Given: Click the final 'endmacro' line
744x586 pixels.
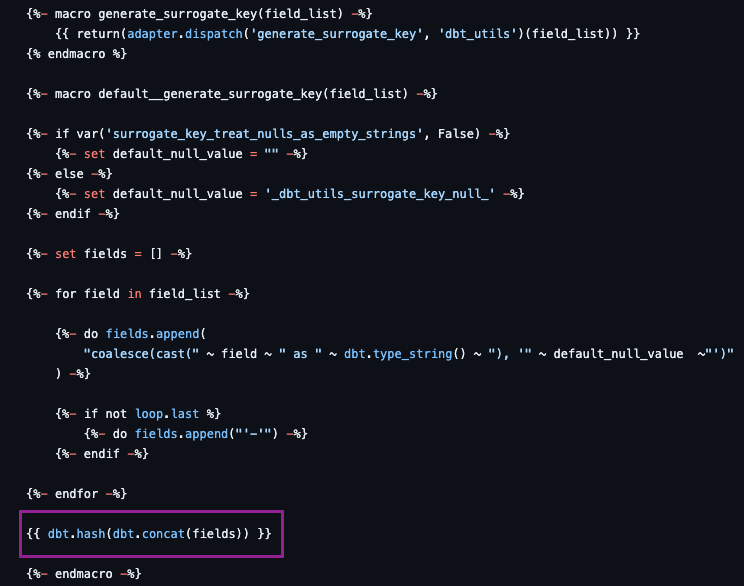Looking at the screenshot, I should click(x=84, y=574).
